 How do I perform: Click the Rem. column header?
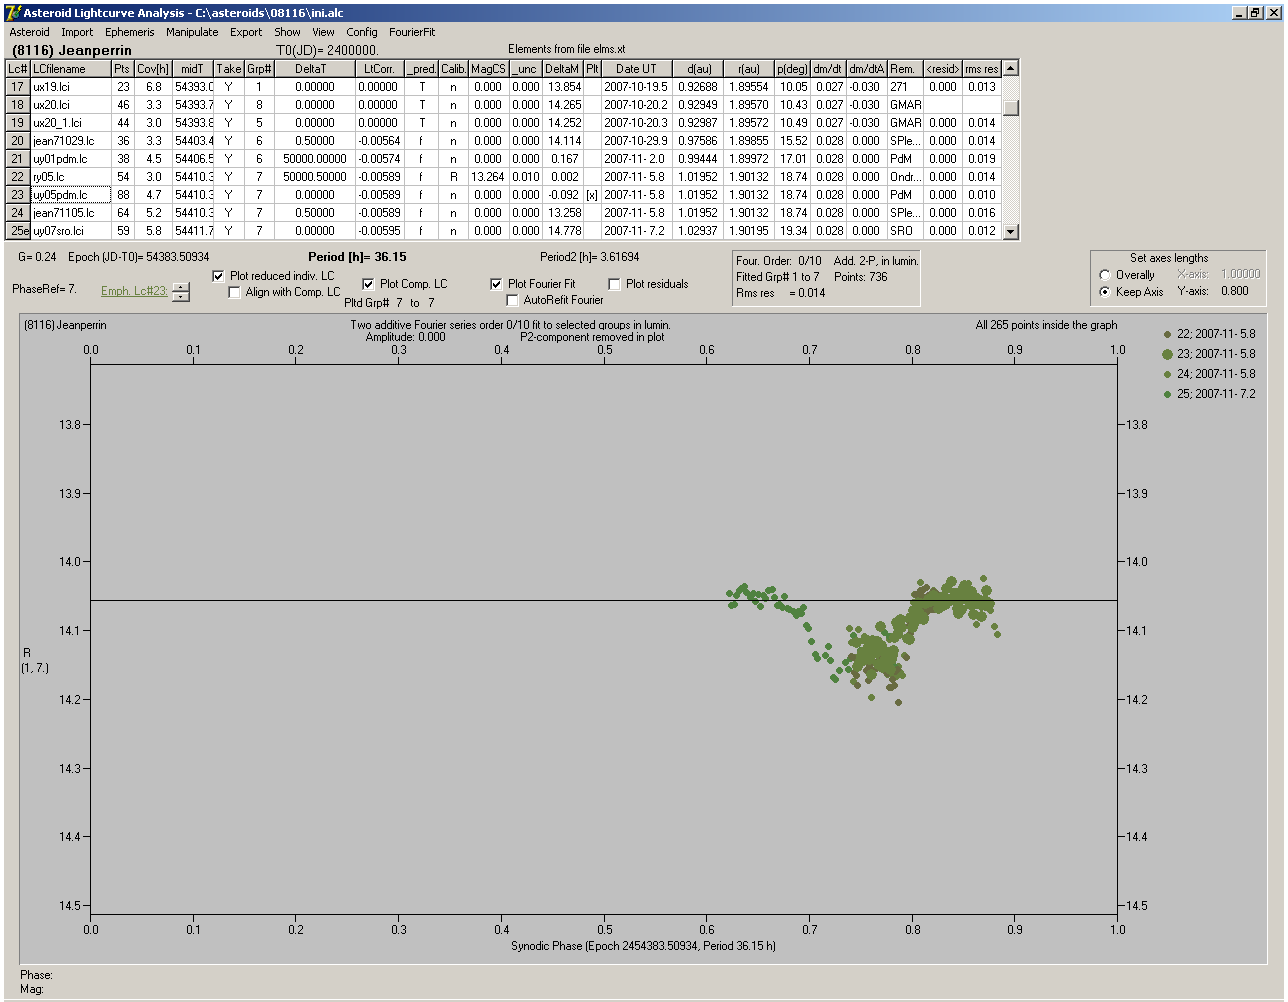coord(905,69)
